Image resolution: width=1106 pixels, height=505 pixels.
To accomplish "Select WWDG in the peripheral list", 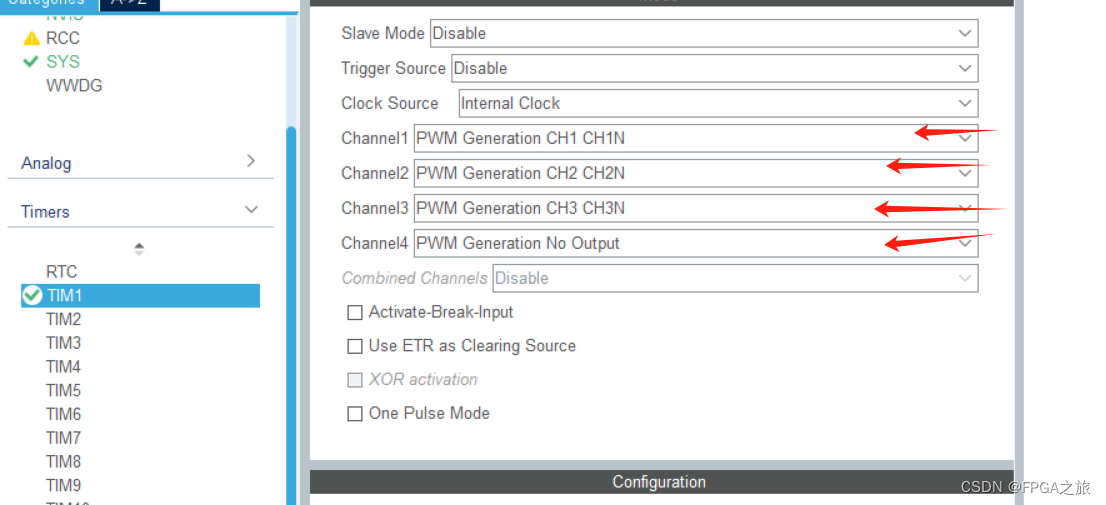I will point(74,86).
